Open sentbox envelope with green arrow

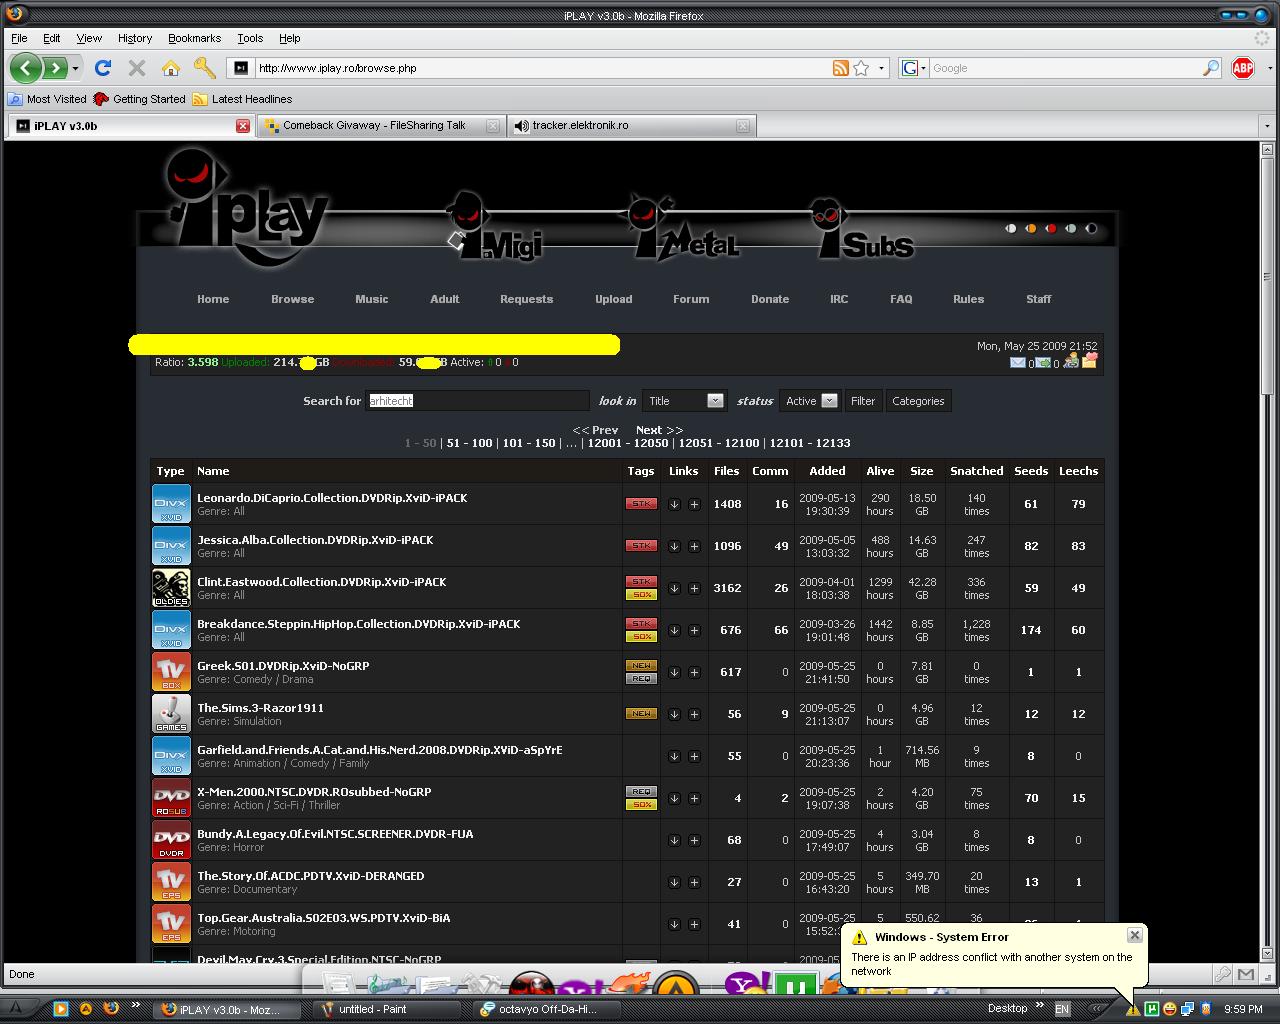pyautogui.click(x=1043, y=363)
